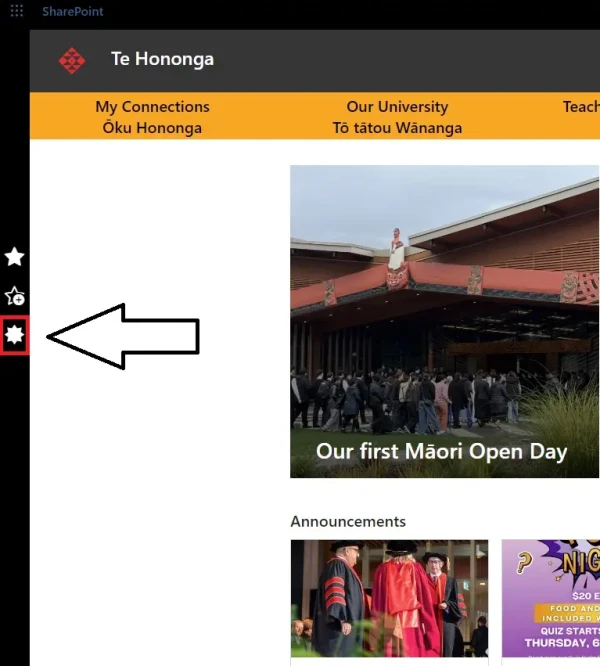Open the app launcher waffle icon
Image resolution: width=600 pixels, height=666 pixels.
coord(16,11)
